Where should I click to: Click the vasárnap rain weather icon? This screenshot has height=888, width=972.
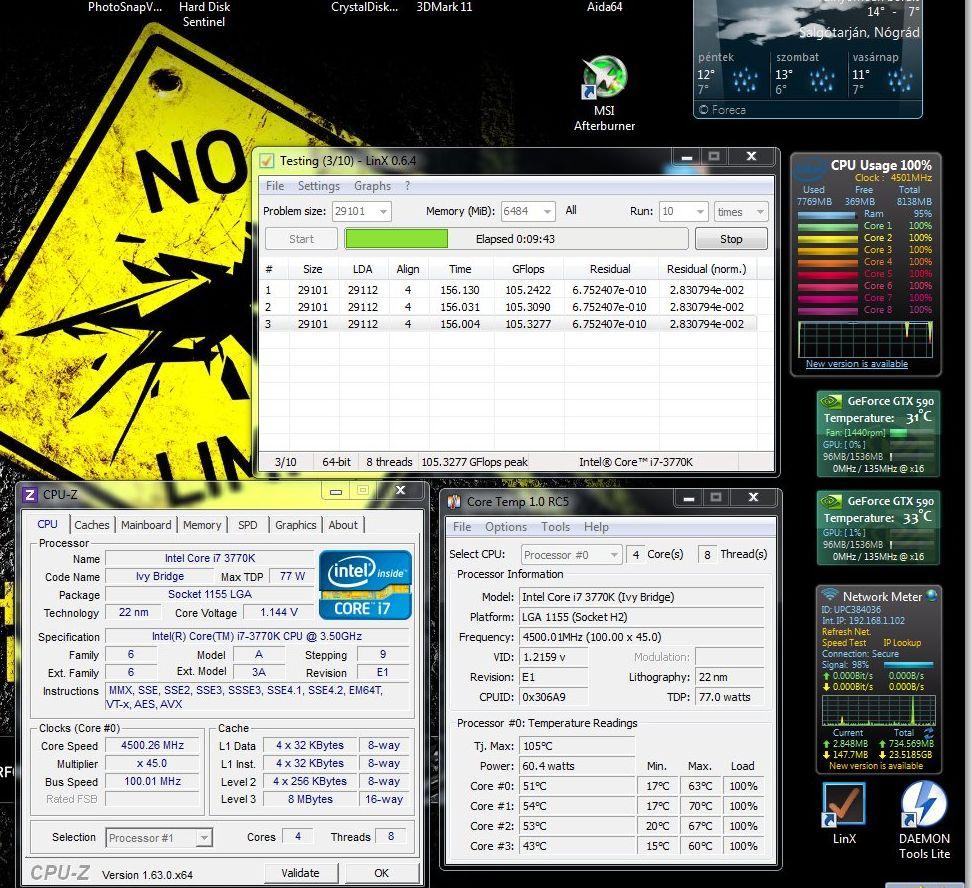[899, 79]
